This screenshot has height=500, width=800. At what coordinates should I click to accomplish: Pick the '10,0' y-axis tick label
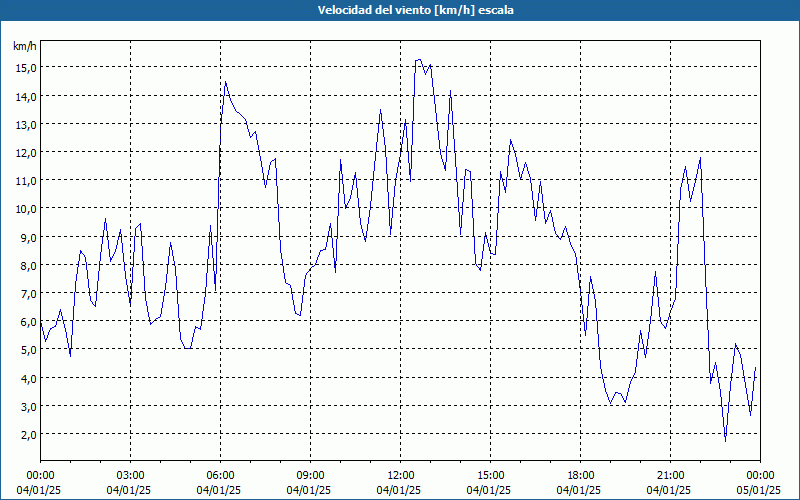(x=25, y=208)
